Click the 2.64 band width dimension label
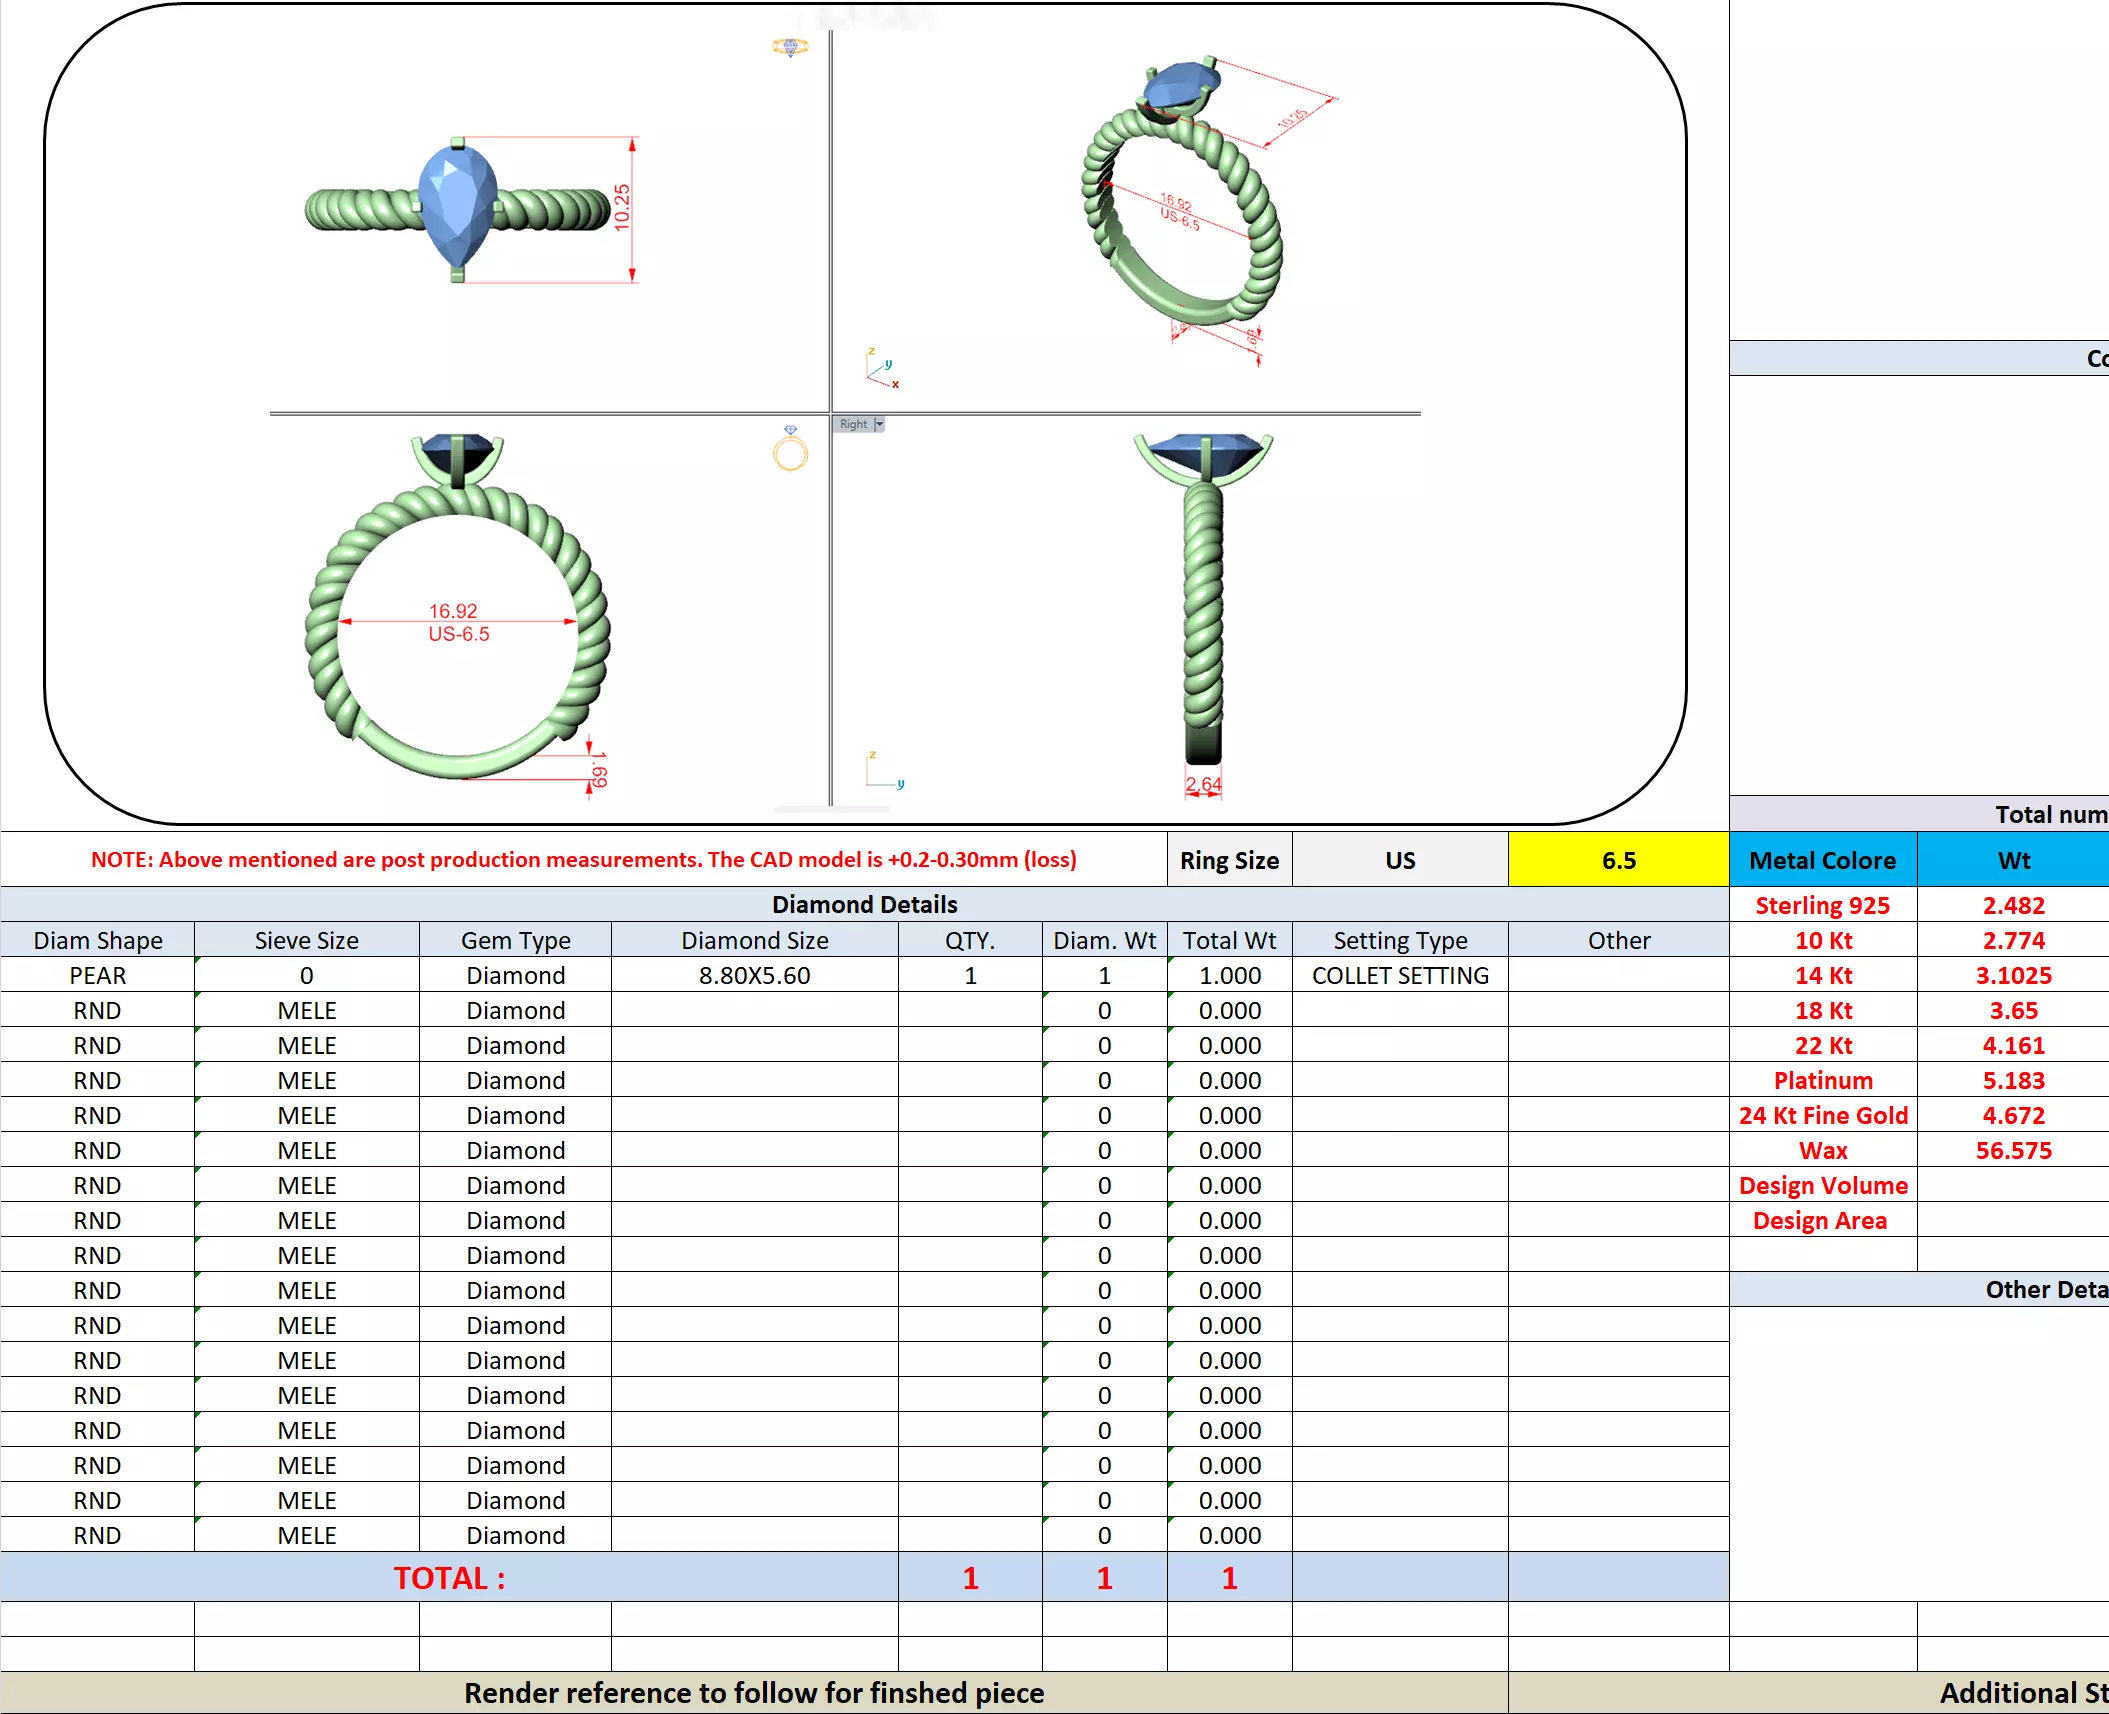 1203,784
